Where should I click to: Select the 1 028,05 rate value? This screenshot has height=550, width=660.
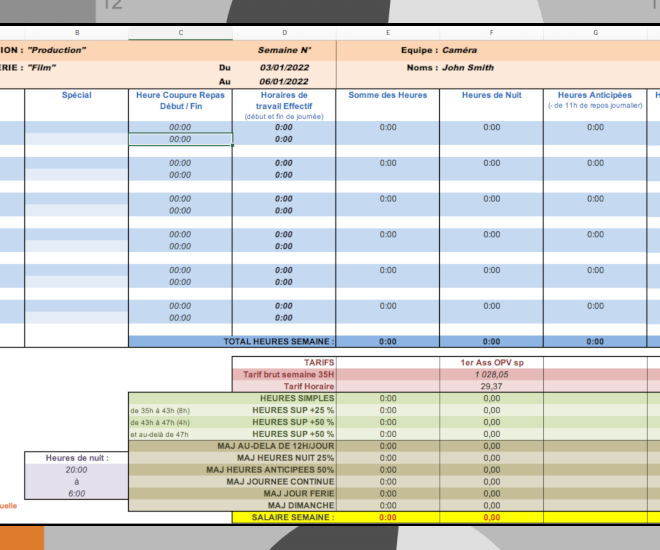point(492,375)
